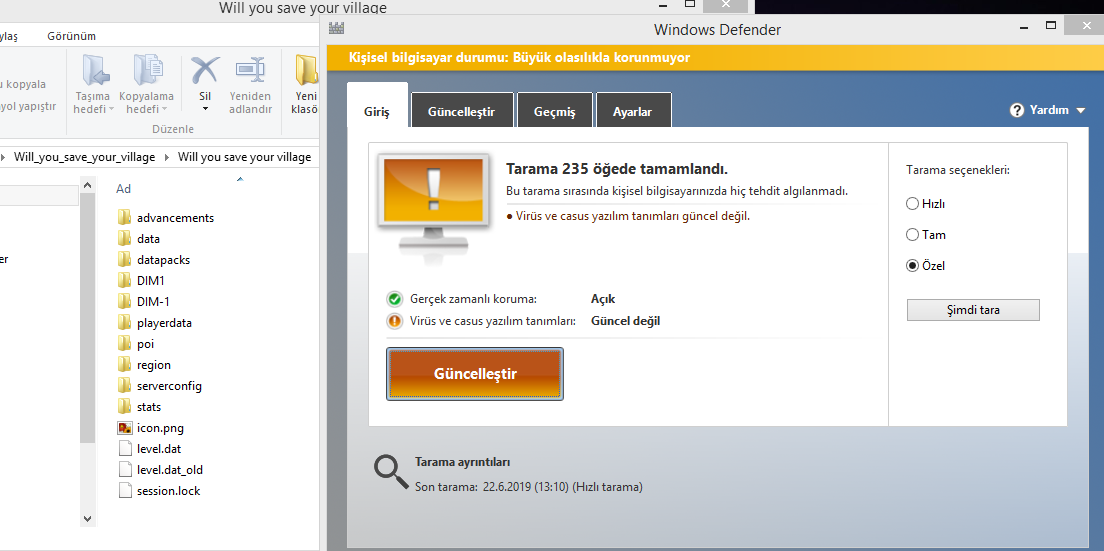
Task: Select the Özel scan option
Action: click(x=912, y=266)
